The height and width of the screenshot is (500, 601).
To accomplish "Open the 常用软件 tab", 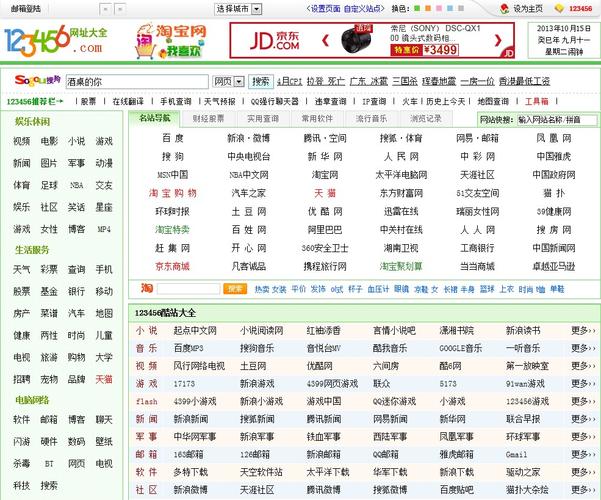I will [317, 119].
